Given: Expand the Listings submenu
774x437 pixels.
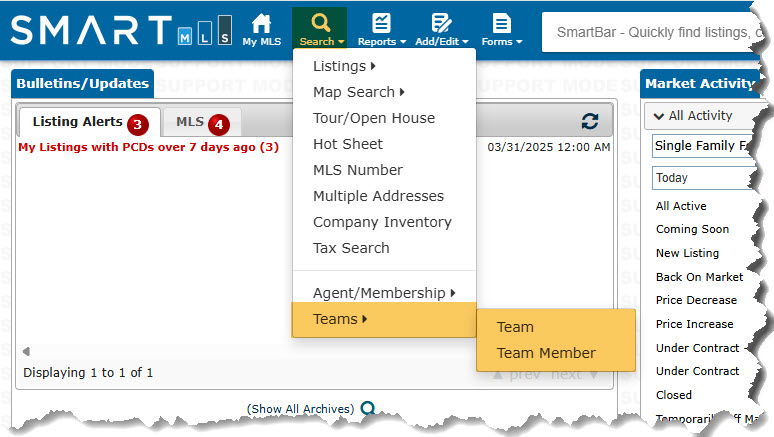Looking at the screenshot, I should click(344, 66).
